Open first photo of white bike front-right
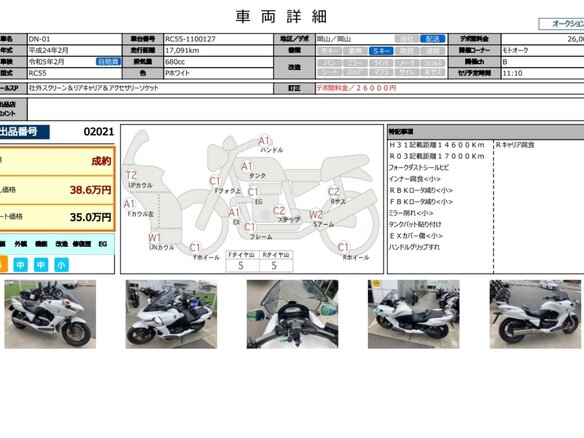 (x=50, y=314)
